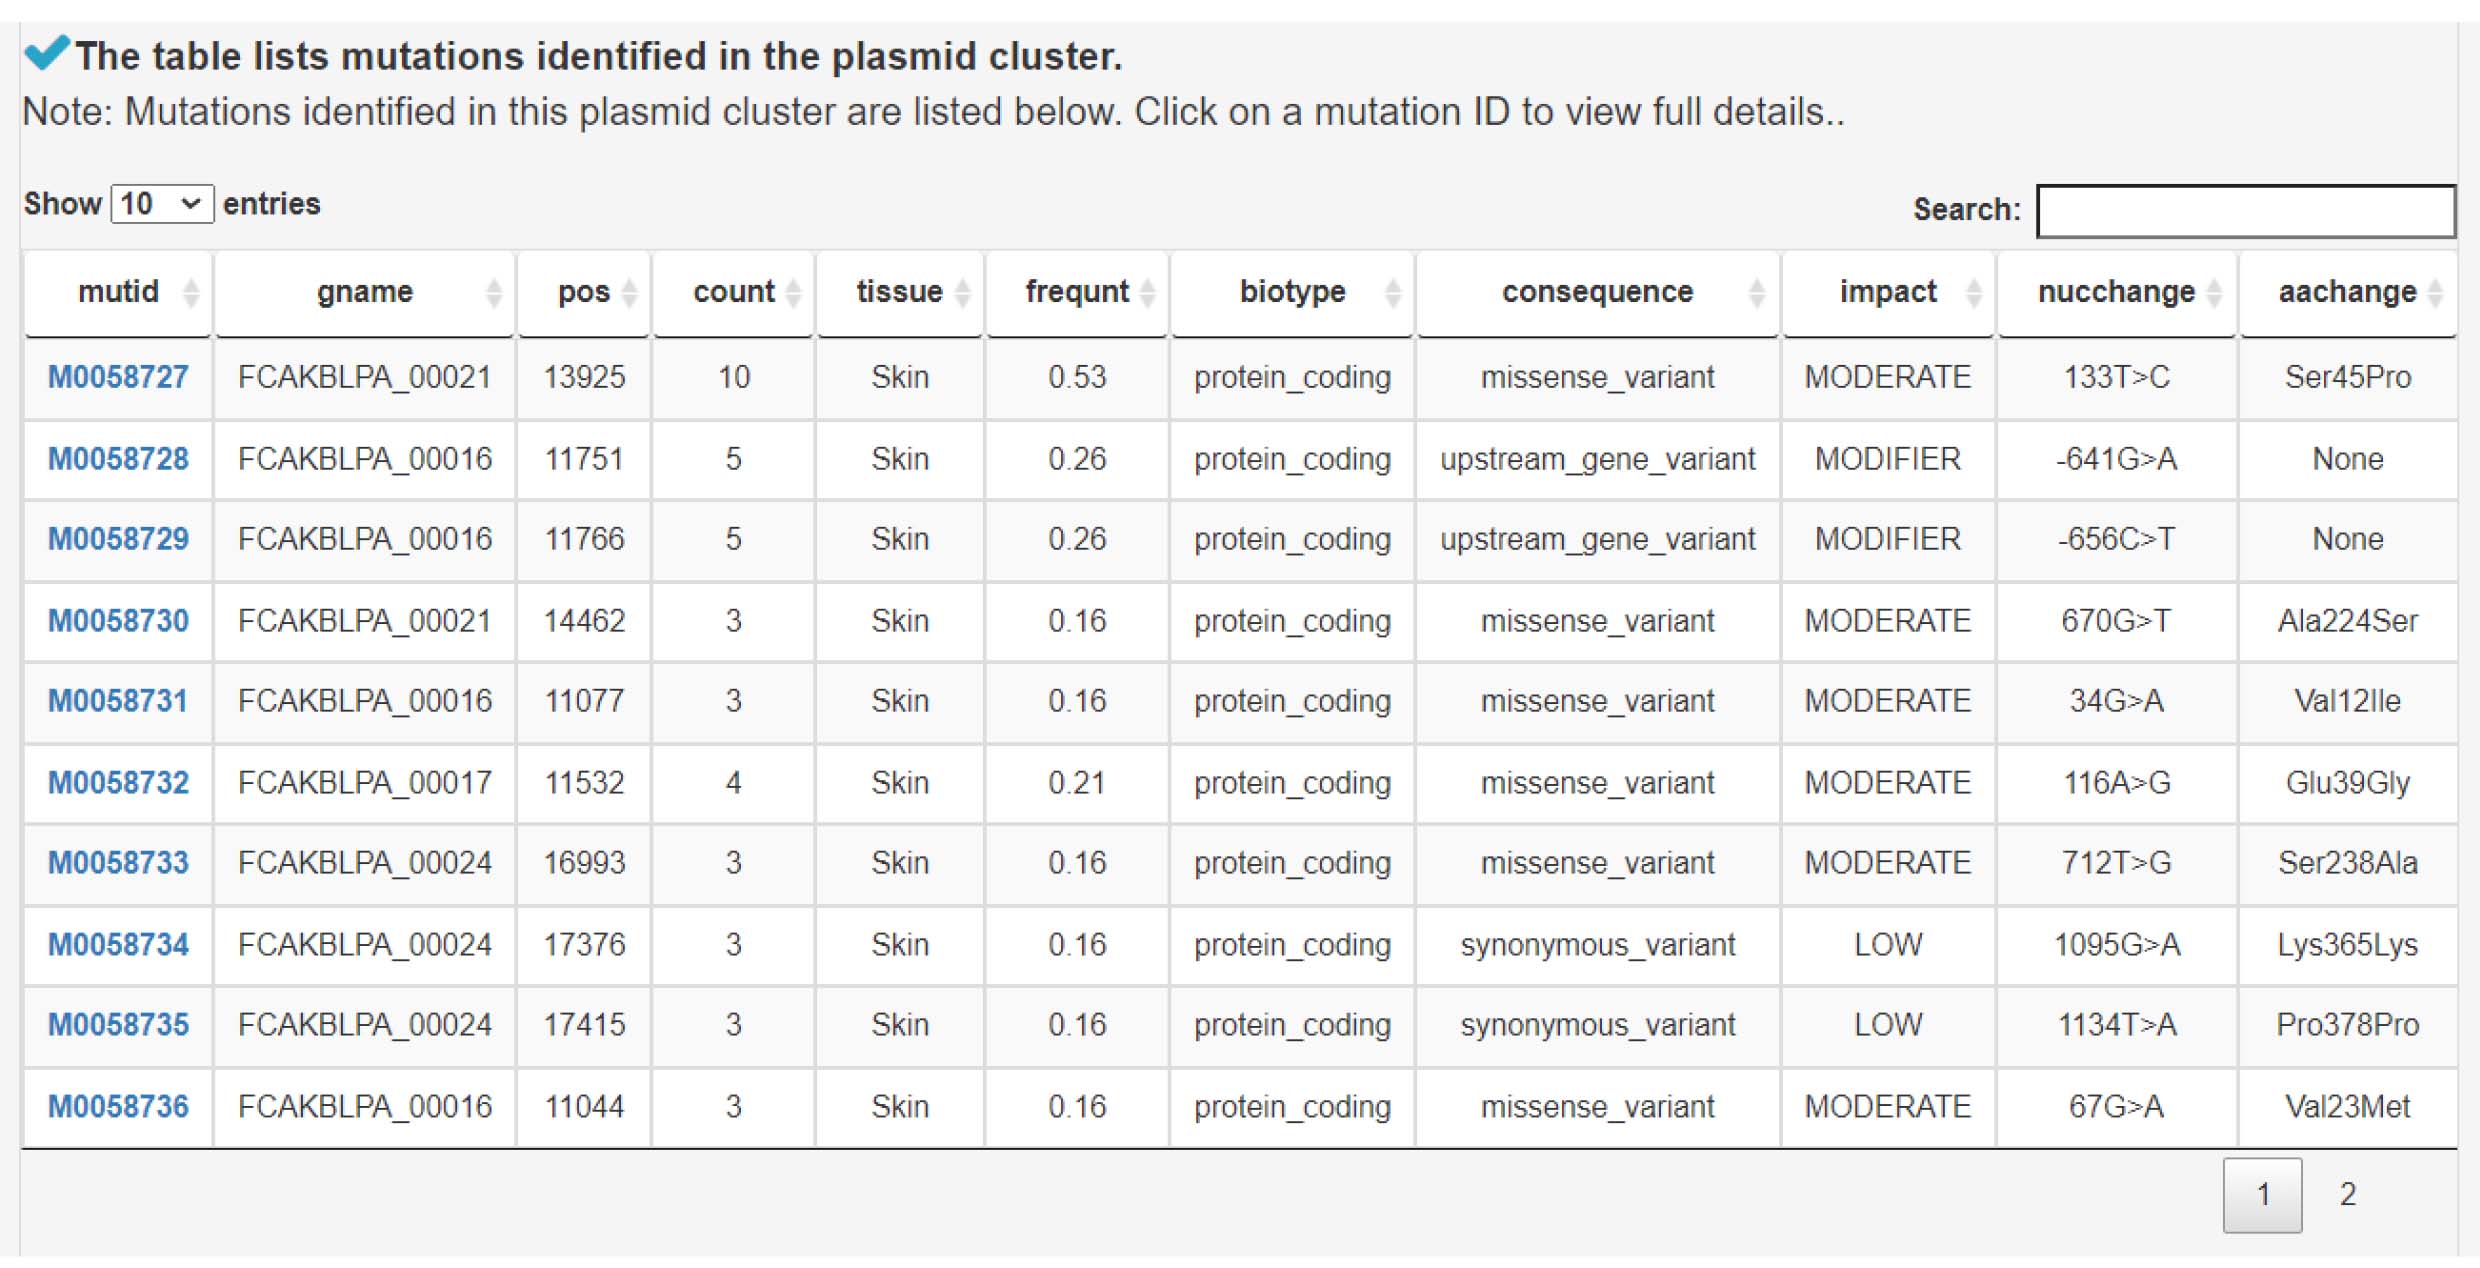Open mutation M0058727 details
This screenshot has width=2480, height=1268.
tap(118, 377)
